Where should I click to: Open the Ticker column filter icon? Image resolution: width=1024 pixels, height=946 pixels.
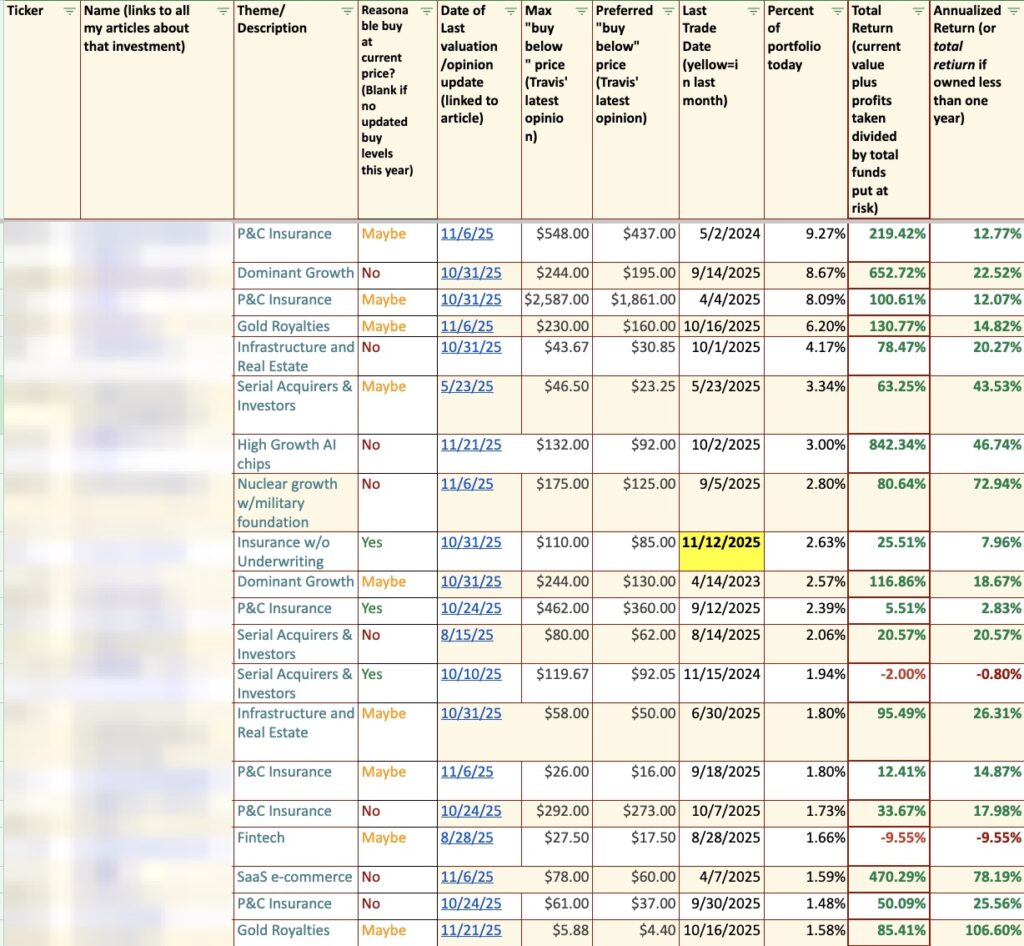click(68, 11)
